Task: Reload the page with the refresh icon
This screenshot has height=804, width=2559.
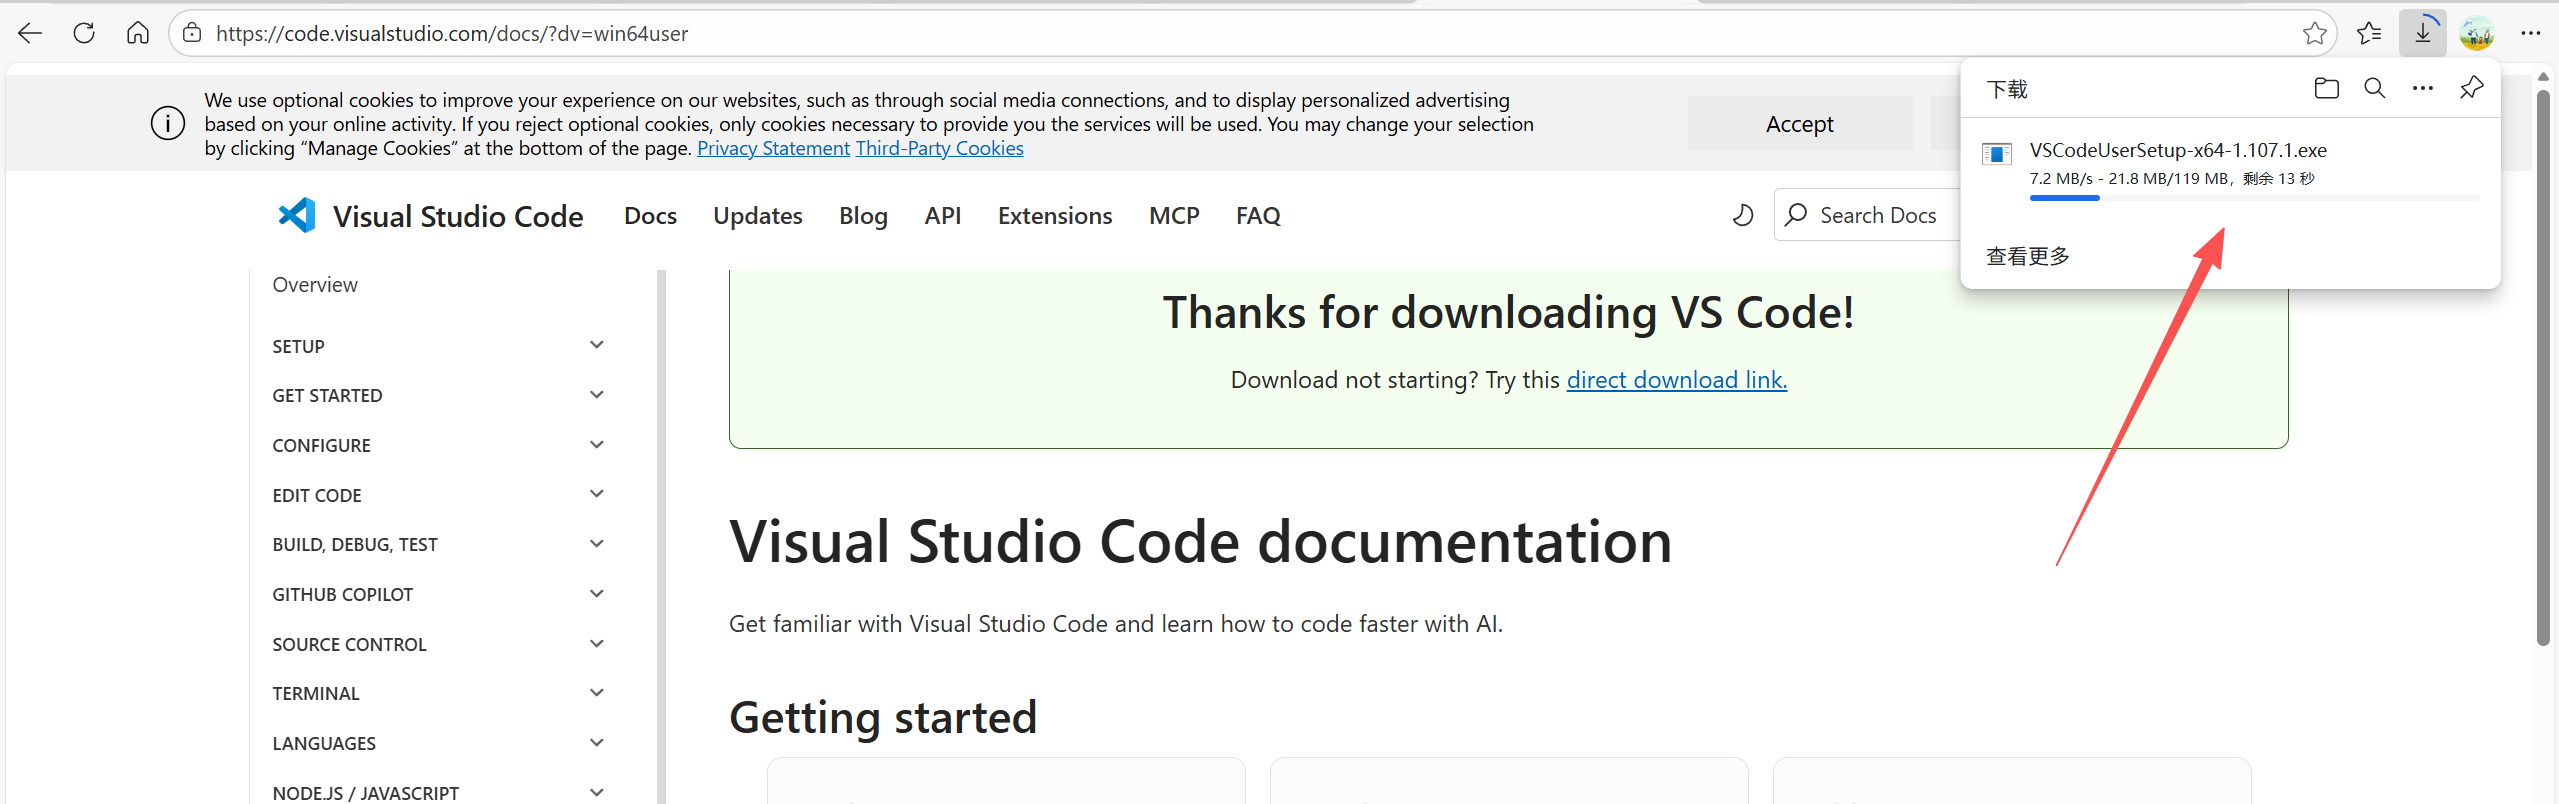Action: click(84, 33)
